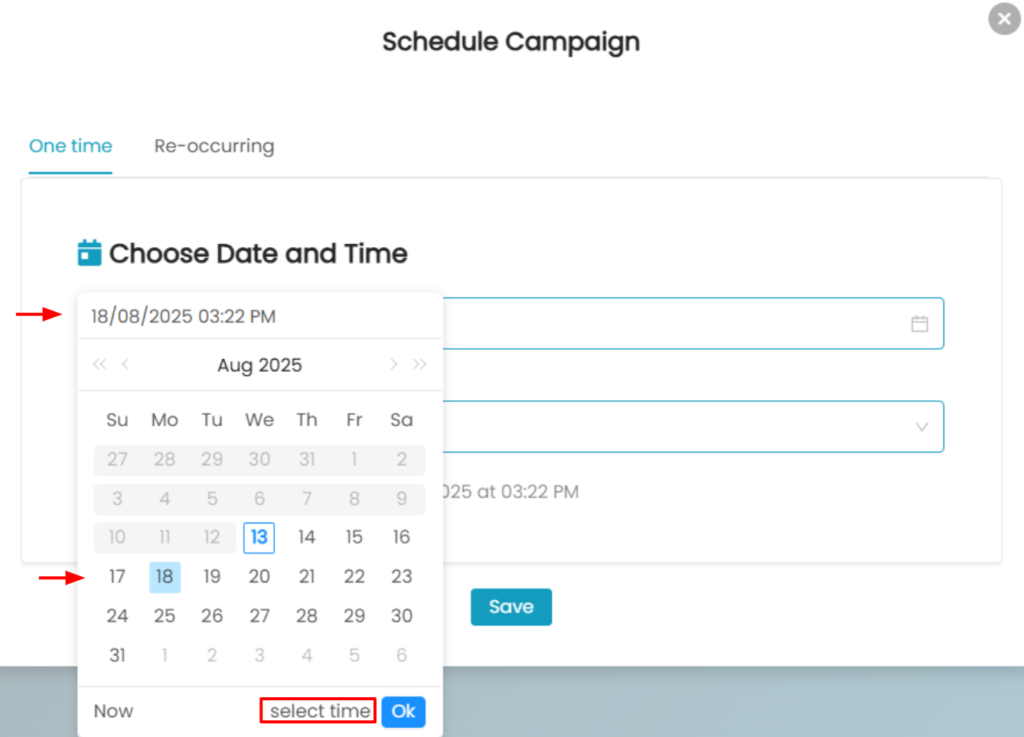Open the 2025 year selector
This screenshot has width=1024, height=737.
[x=280, y=365]
